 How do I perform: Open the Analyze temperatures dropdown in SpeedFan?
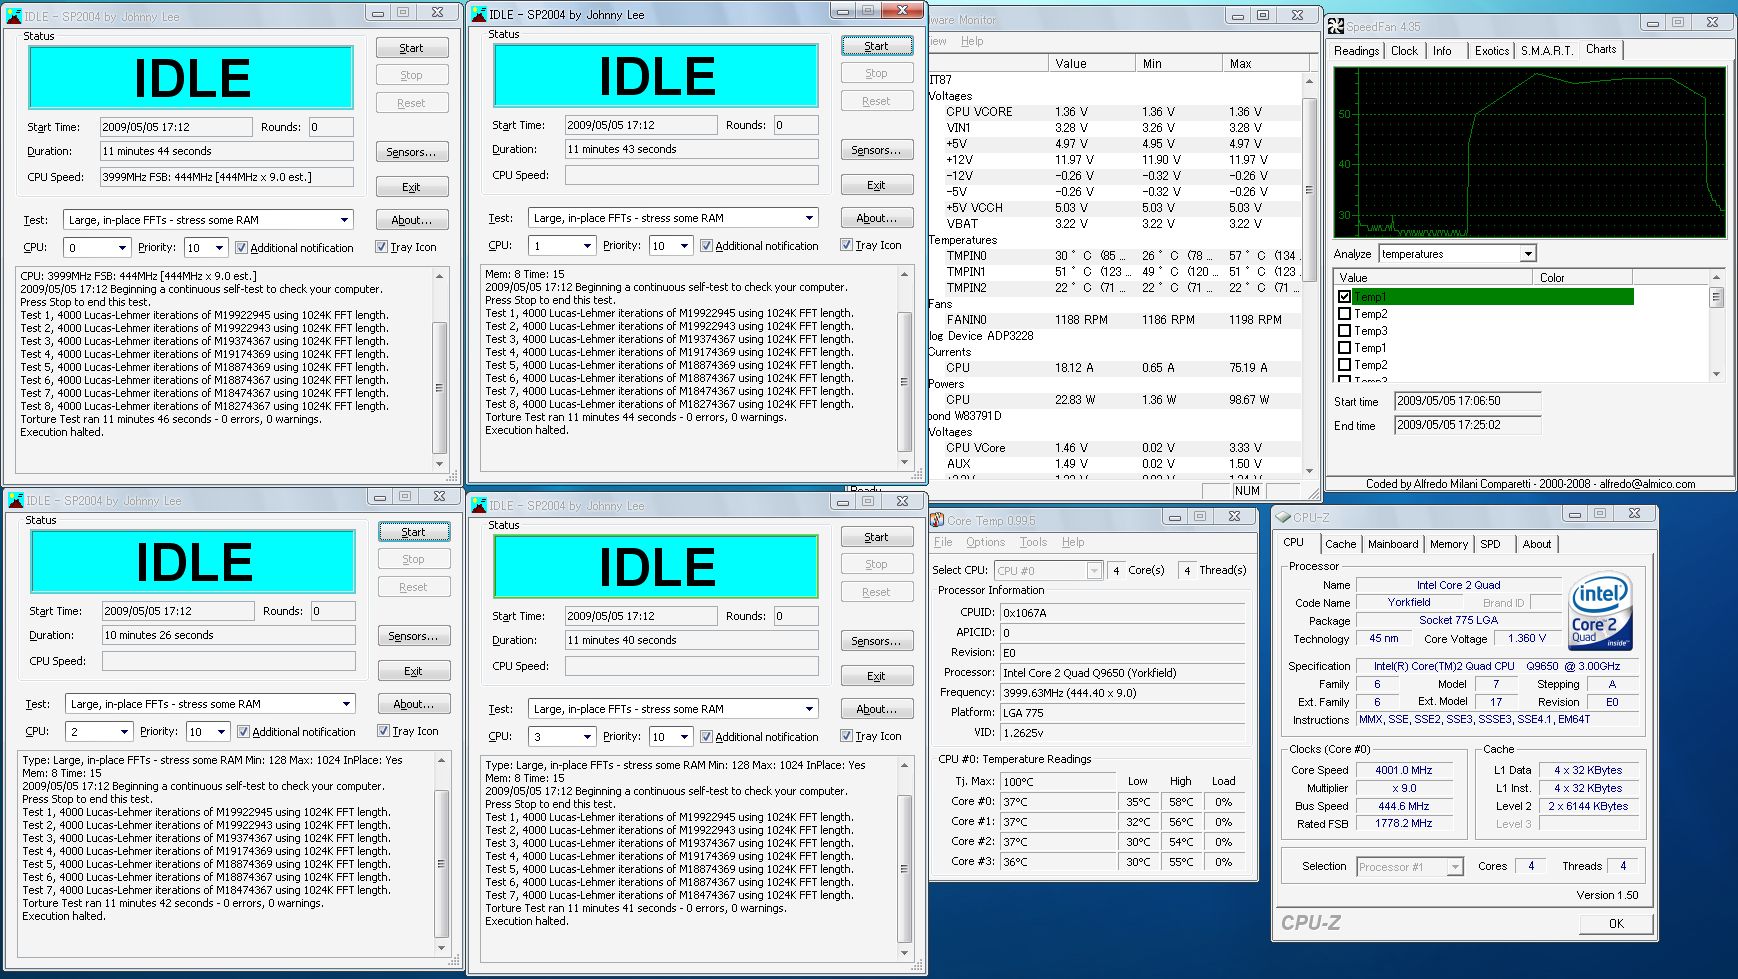point(1527,254)
